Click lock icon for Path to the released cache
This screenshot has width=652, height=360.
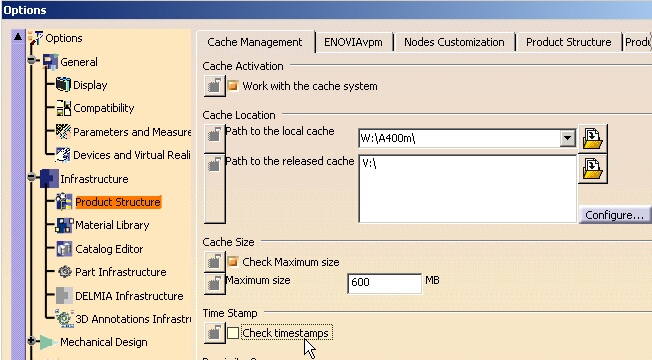[x=214, y=189]
